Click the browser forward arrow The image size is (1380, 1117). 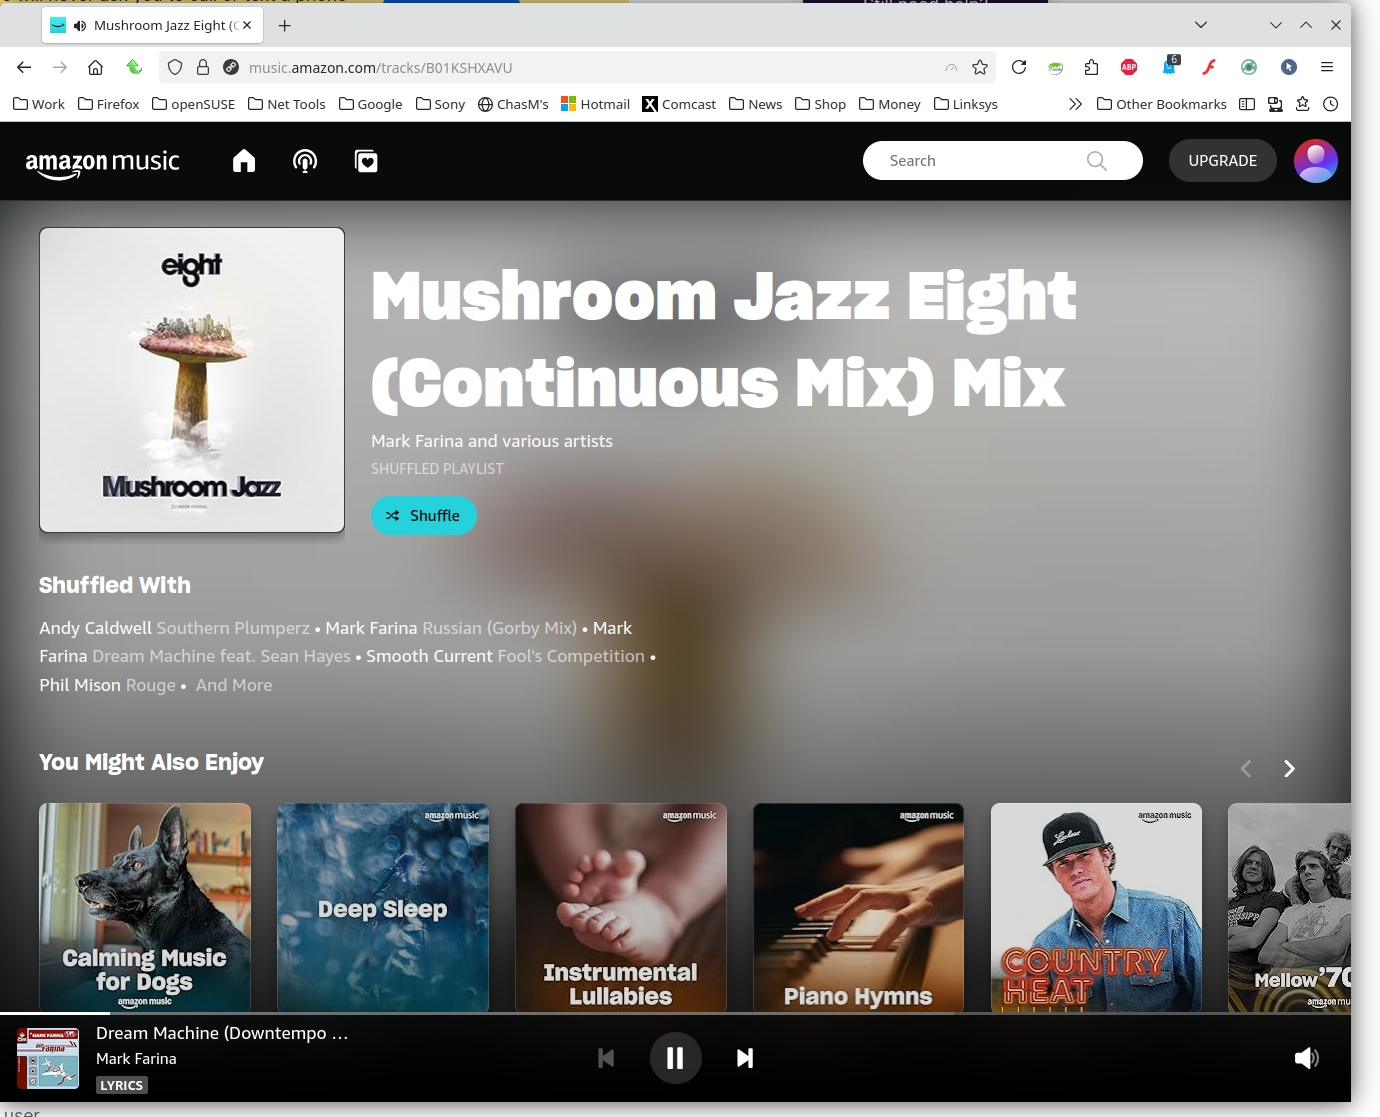pos(60,67)
